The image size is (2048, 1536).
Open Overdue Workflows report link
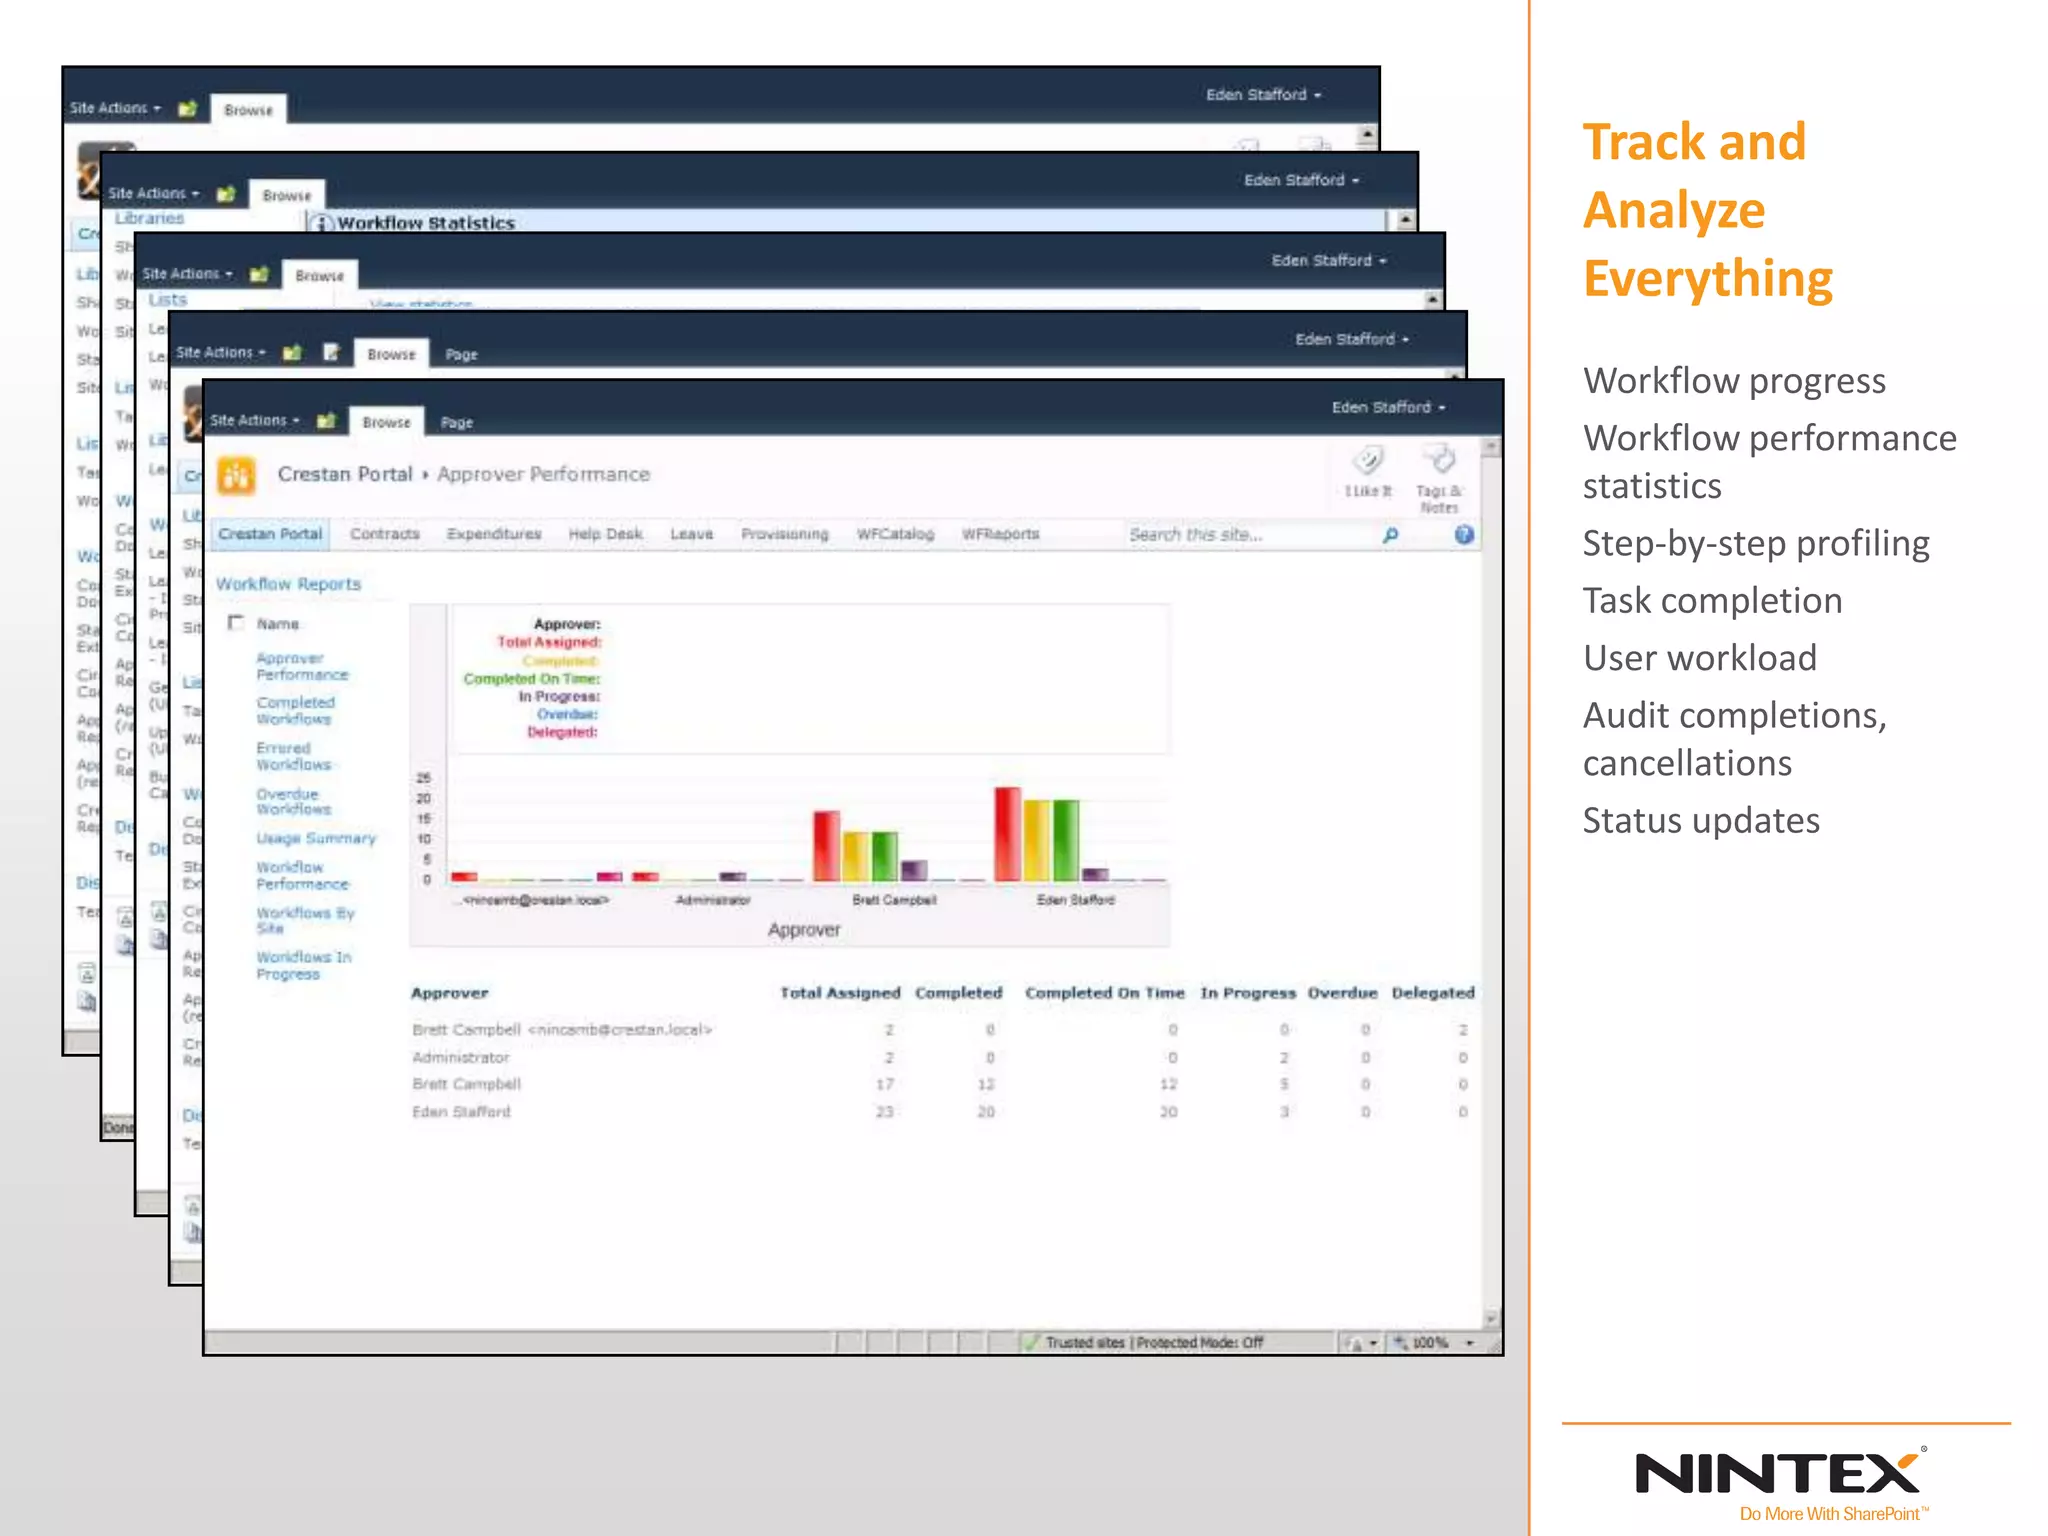pos(293,802)
